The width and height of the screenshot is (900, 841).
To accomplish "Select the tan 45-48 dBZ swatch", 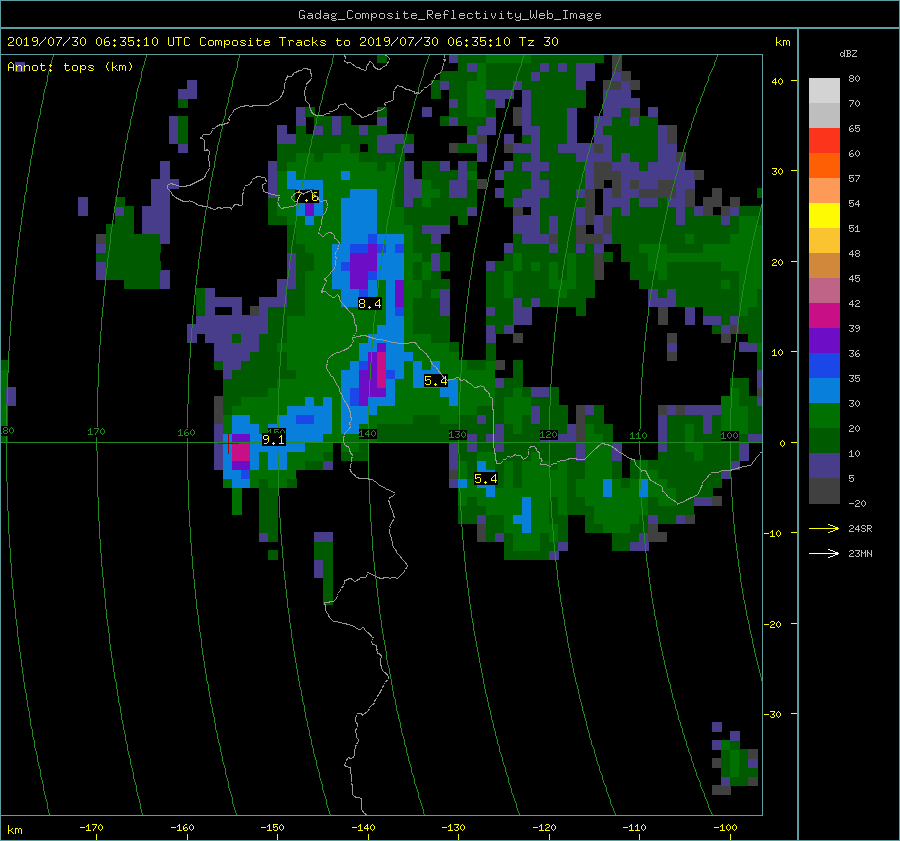I will tap(824, 265).
